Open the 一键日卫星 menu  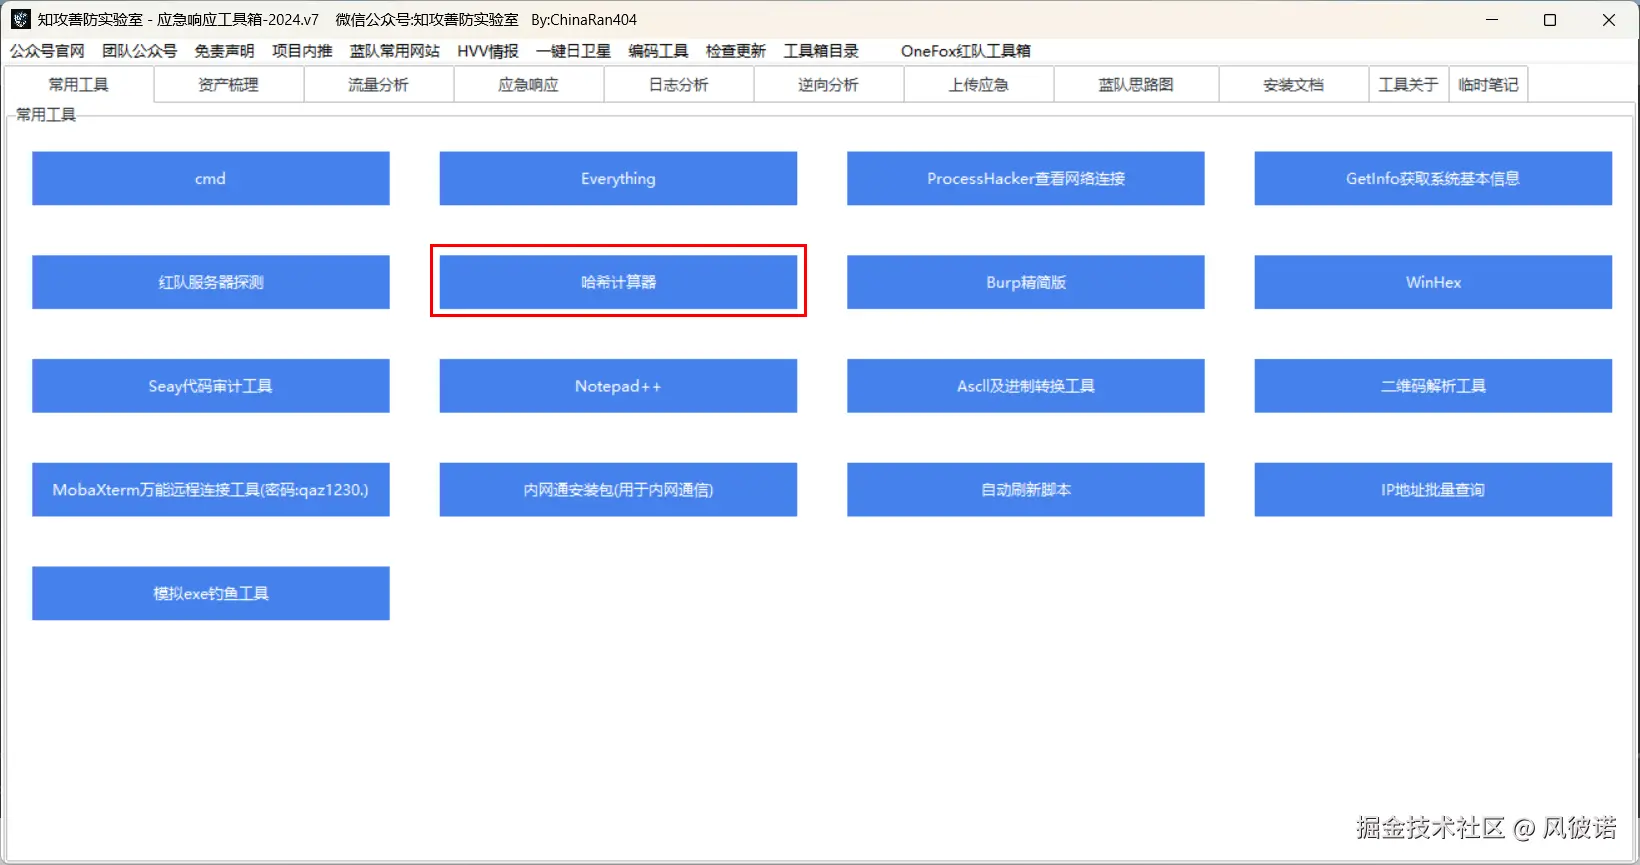click(573, 51)
